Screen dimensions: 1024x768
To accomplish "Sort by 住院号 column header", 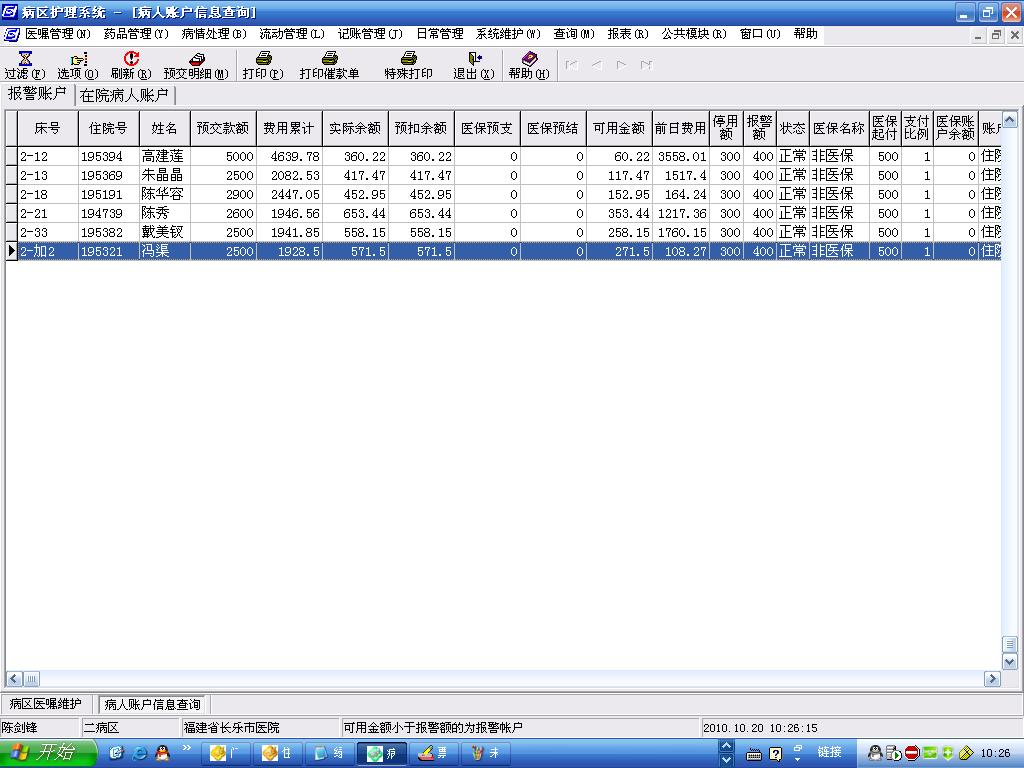I will (108, 128).
